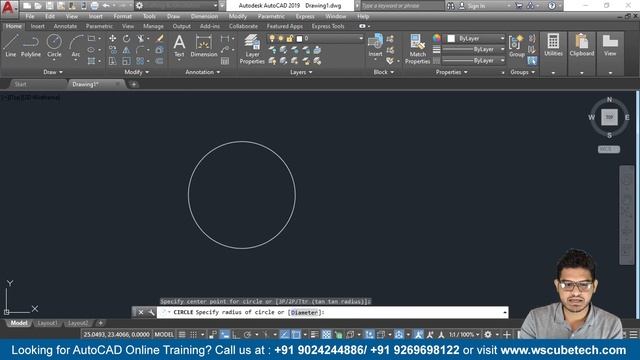Select the Text annotation tool

click(179, 46)
